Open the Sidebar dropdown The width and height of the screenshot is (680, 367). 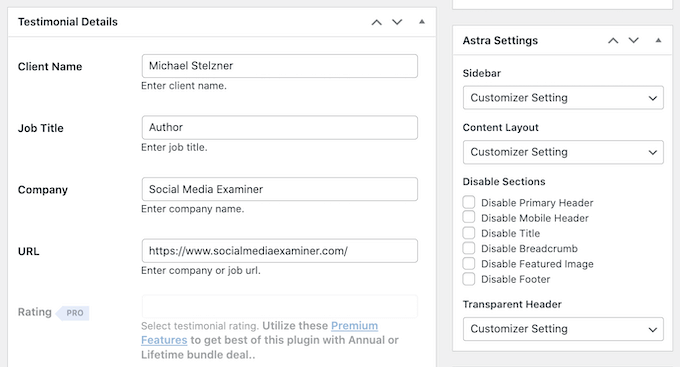563,98
